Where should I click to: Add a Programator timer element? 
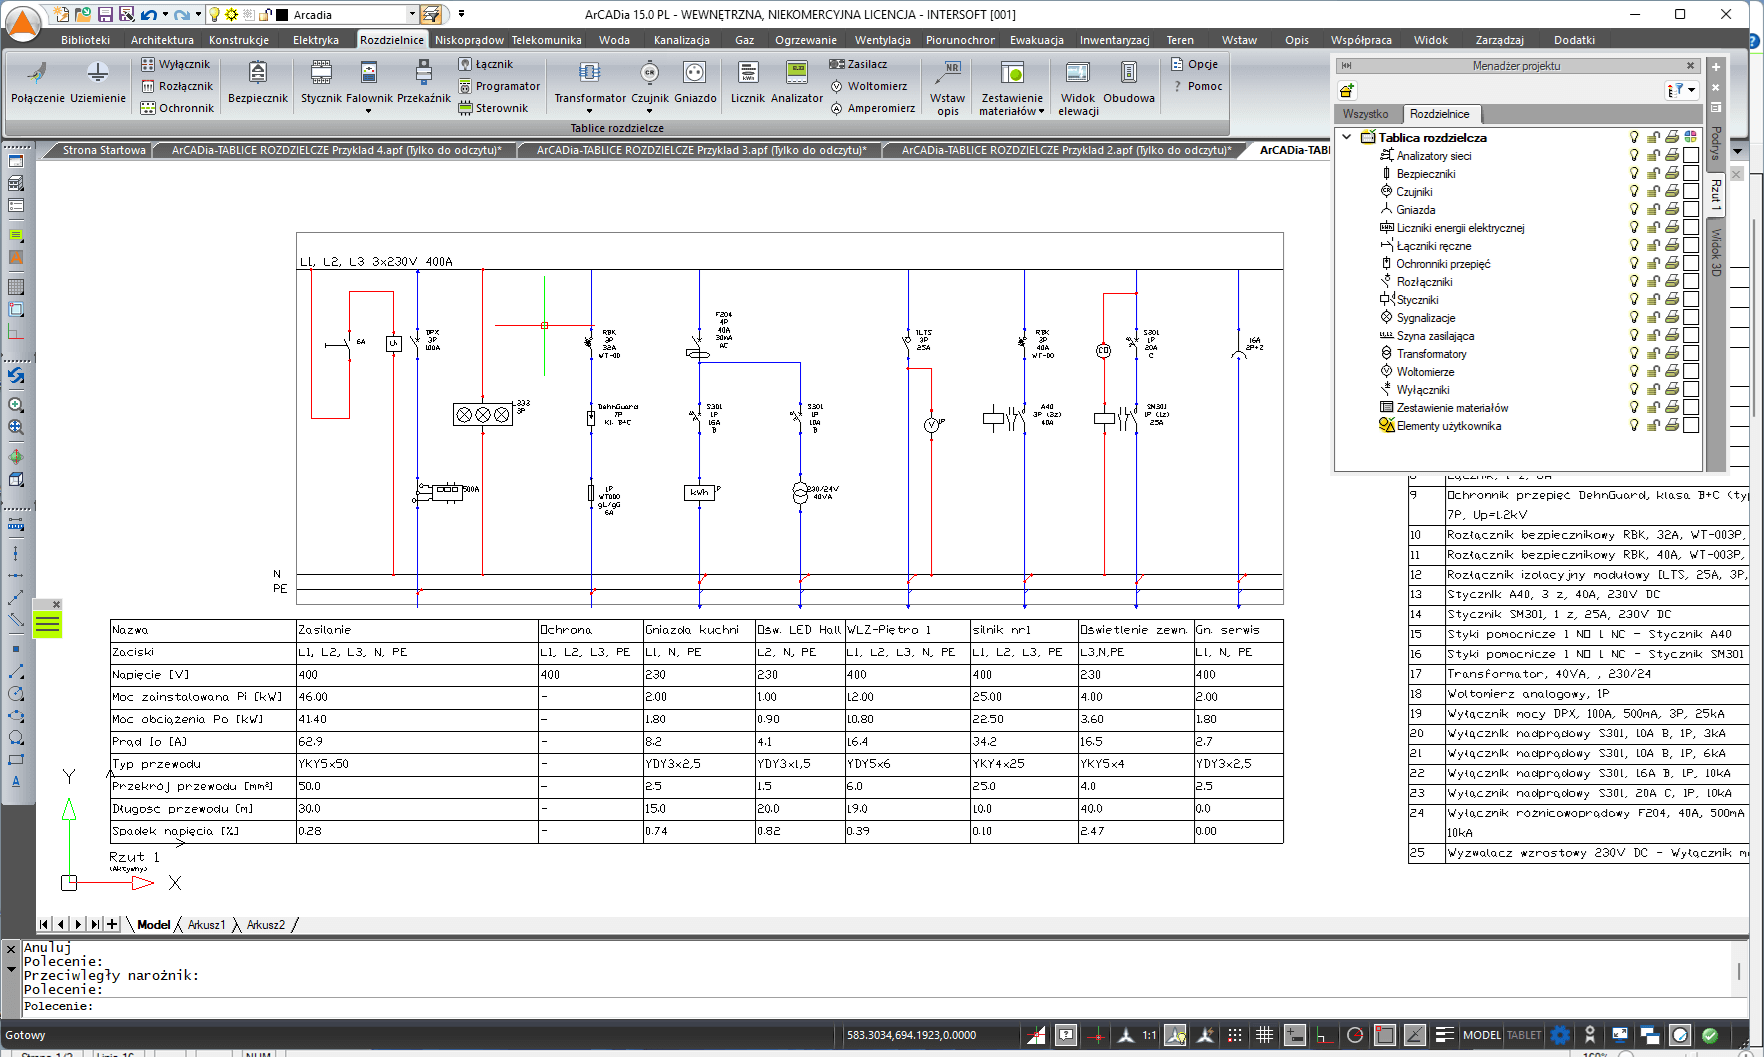pos(499,86)
